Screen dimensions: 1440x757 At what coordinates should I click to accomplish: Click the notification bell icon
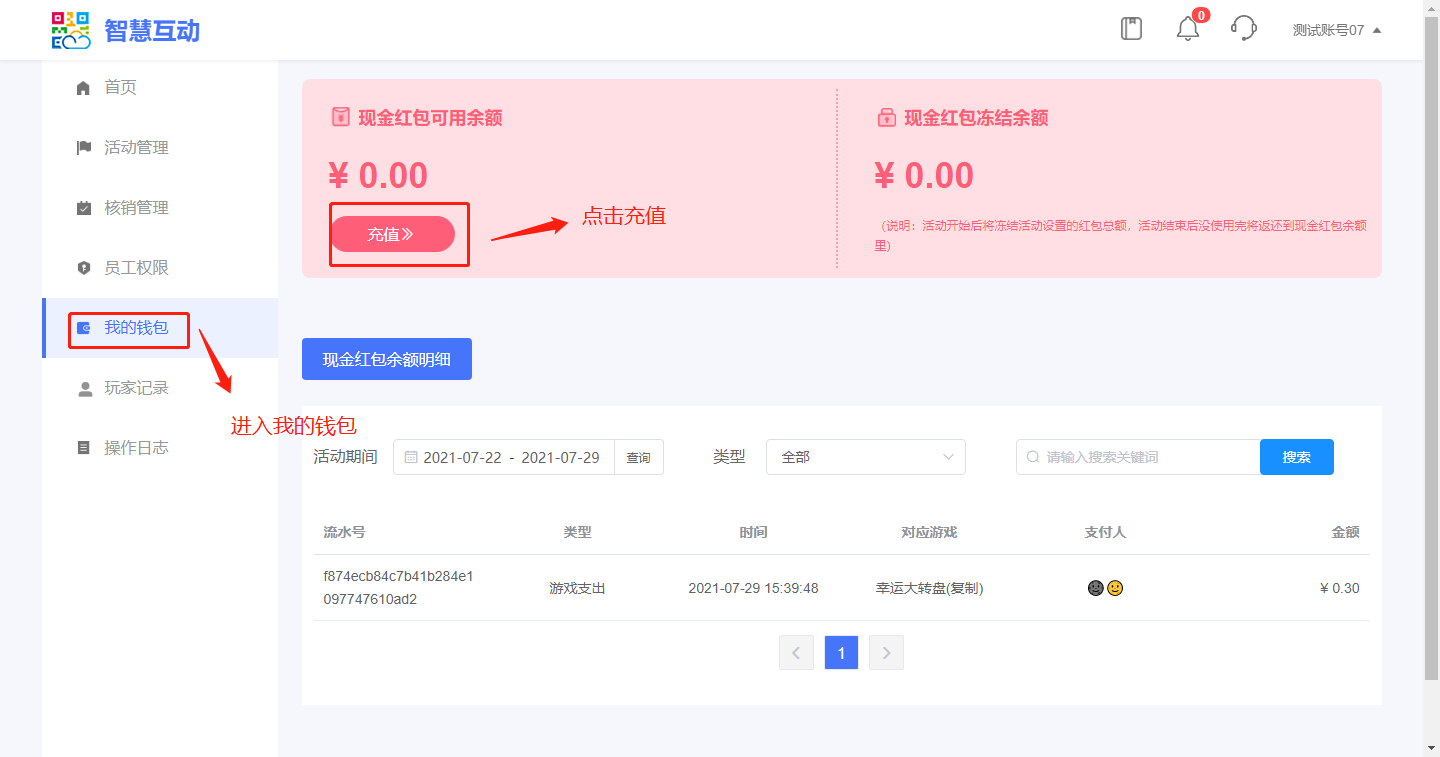pyautogui.click(x=1187, y=29)
